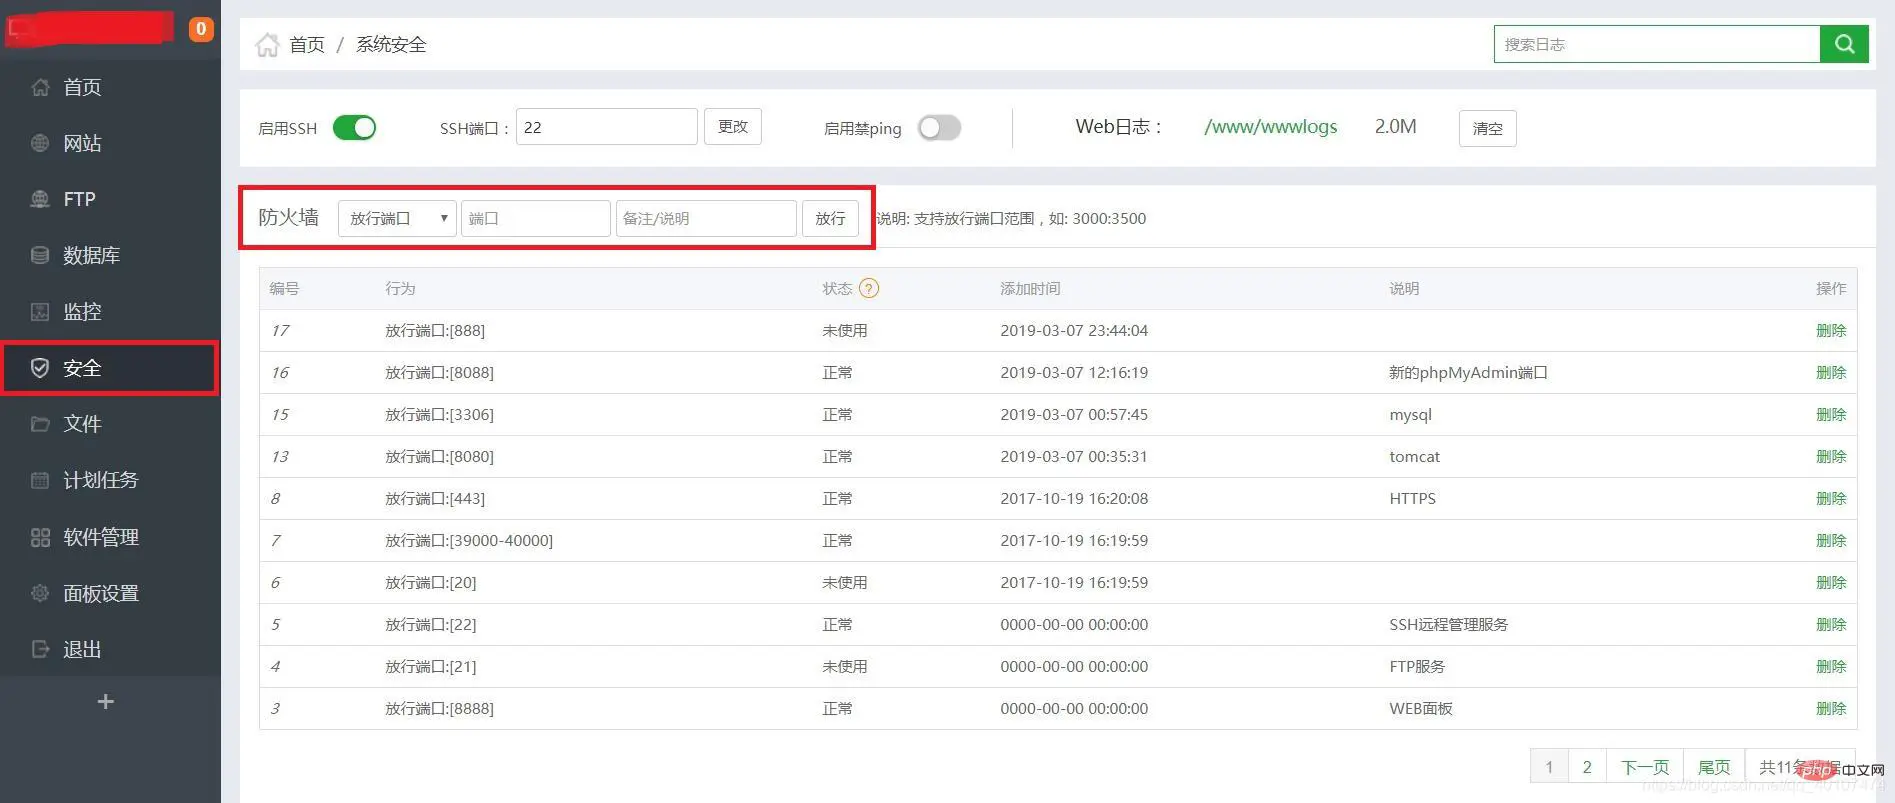
Task: Open 监控 menu item
Action: pos(82,311)
